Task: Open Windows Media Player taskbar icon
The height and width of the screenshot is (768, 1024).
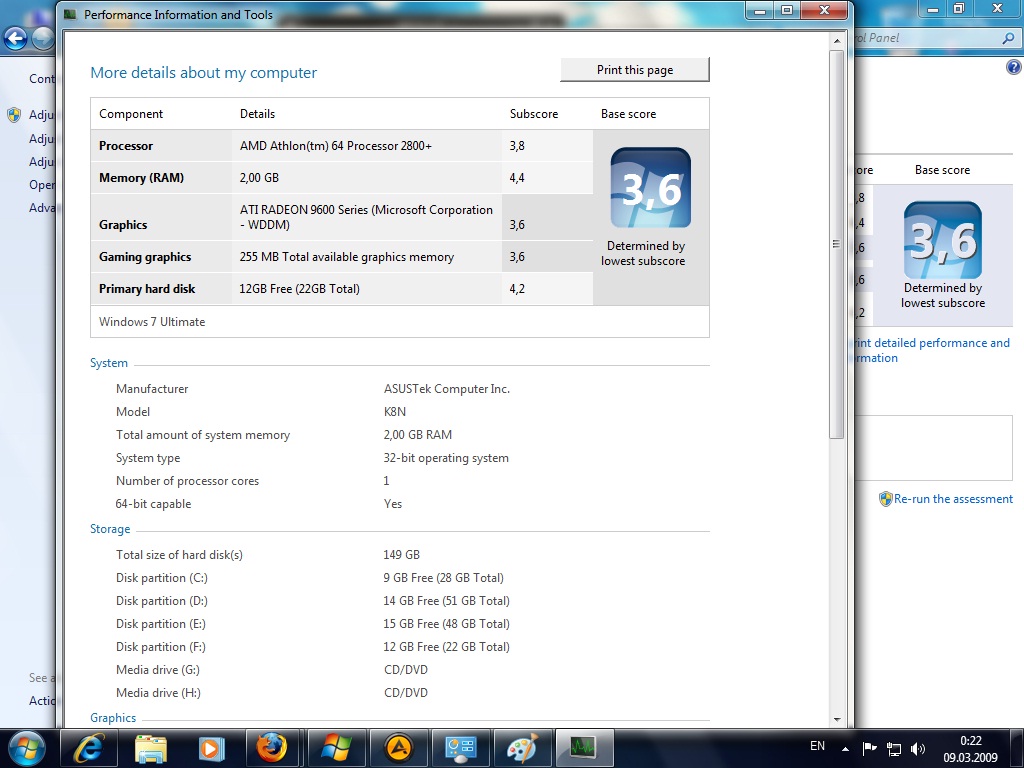Action: (212, 748)
